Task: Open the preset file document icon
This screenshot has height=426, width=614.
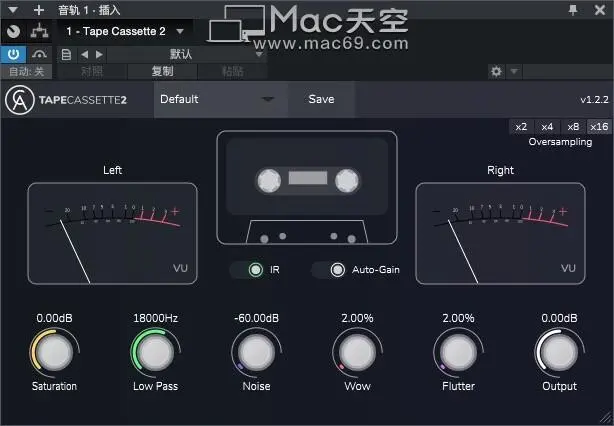Action: tap(67, 54)
